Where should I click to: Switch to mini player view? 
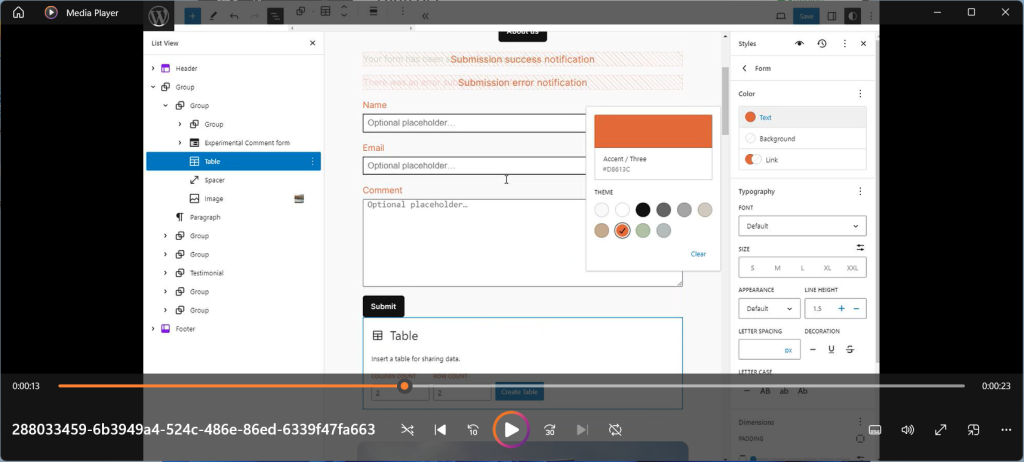click(973, 430)
